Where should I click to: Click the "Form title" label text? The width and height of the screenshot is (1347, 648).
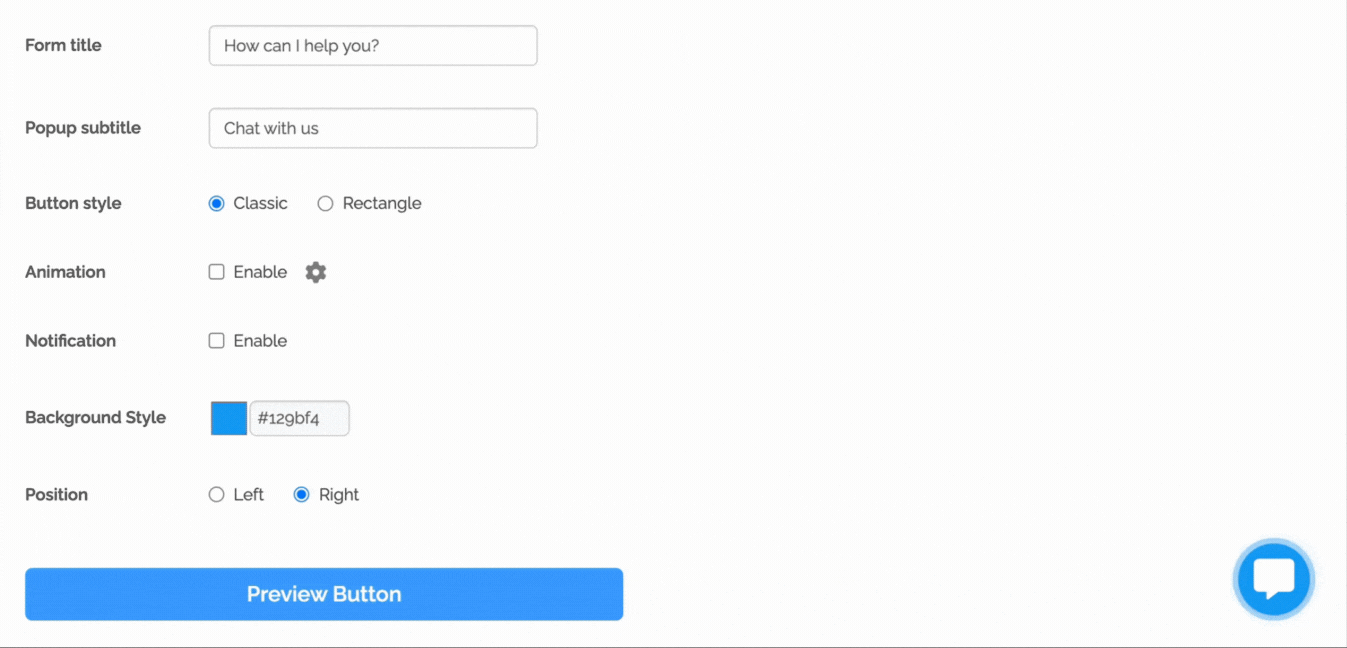[63, 45]
